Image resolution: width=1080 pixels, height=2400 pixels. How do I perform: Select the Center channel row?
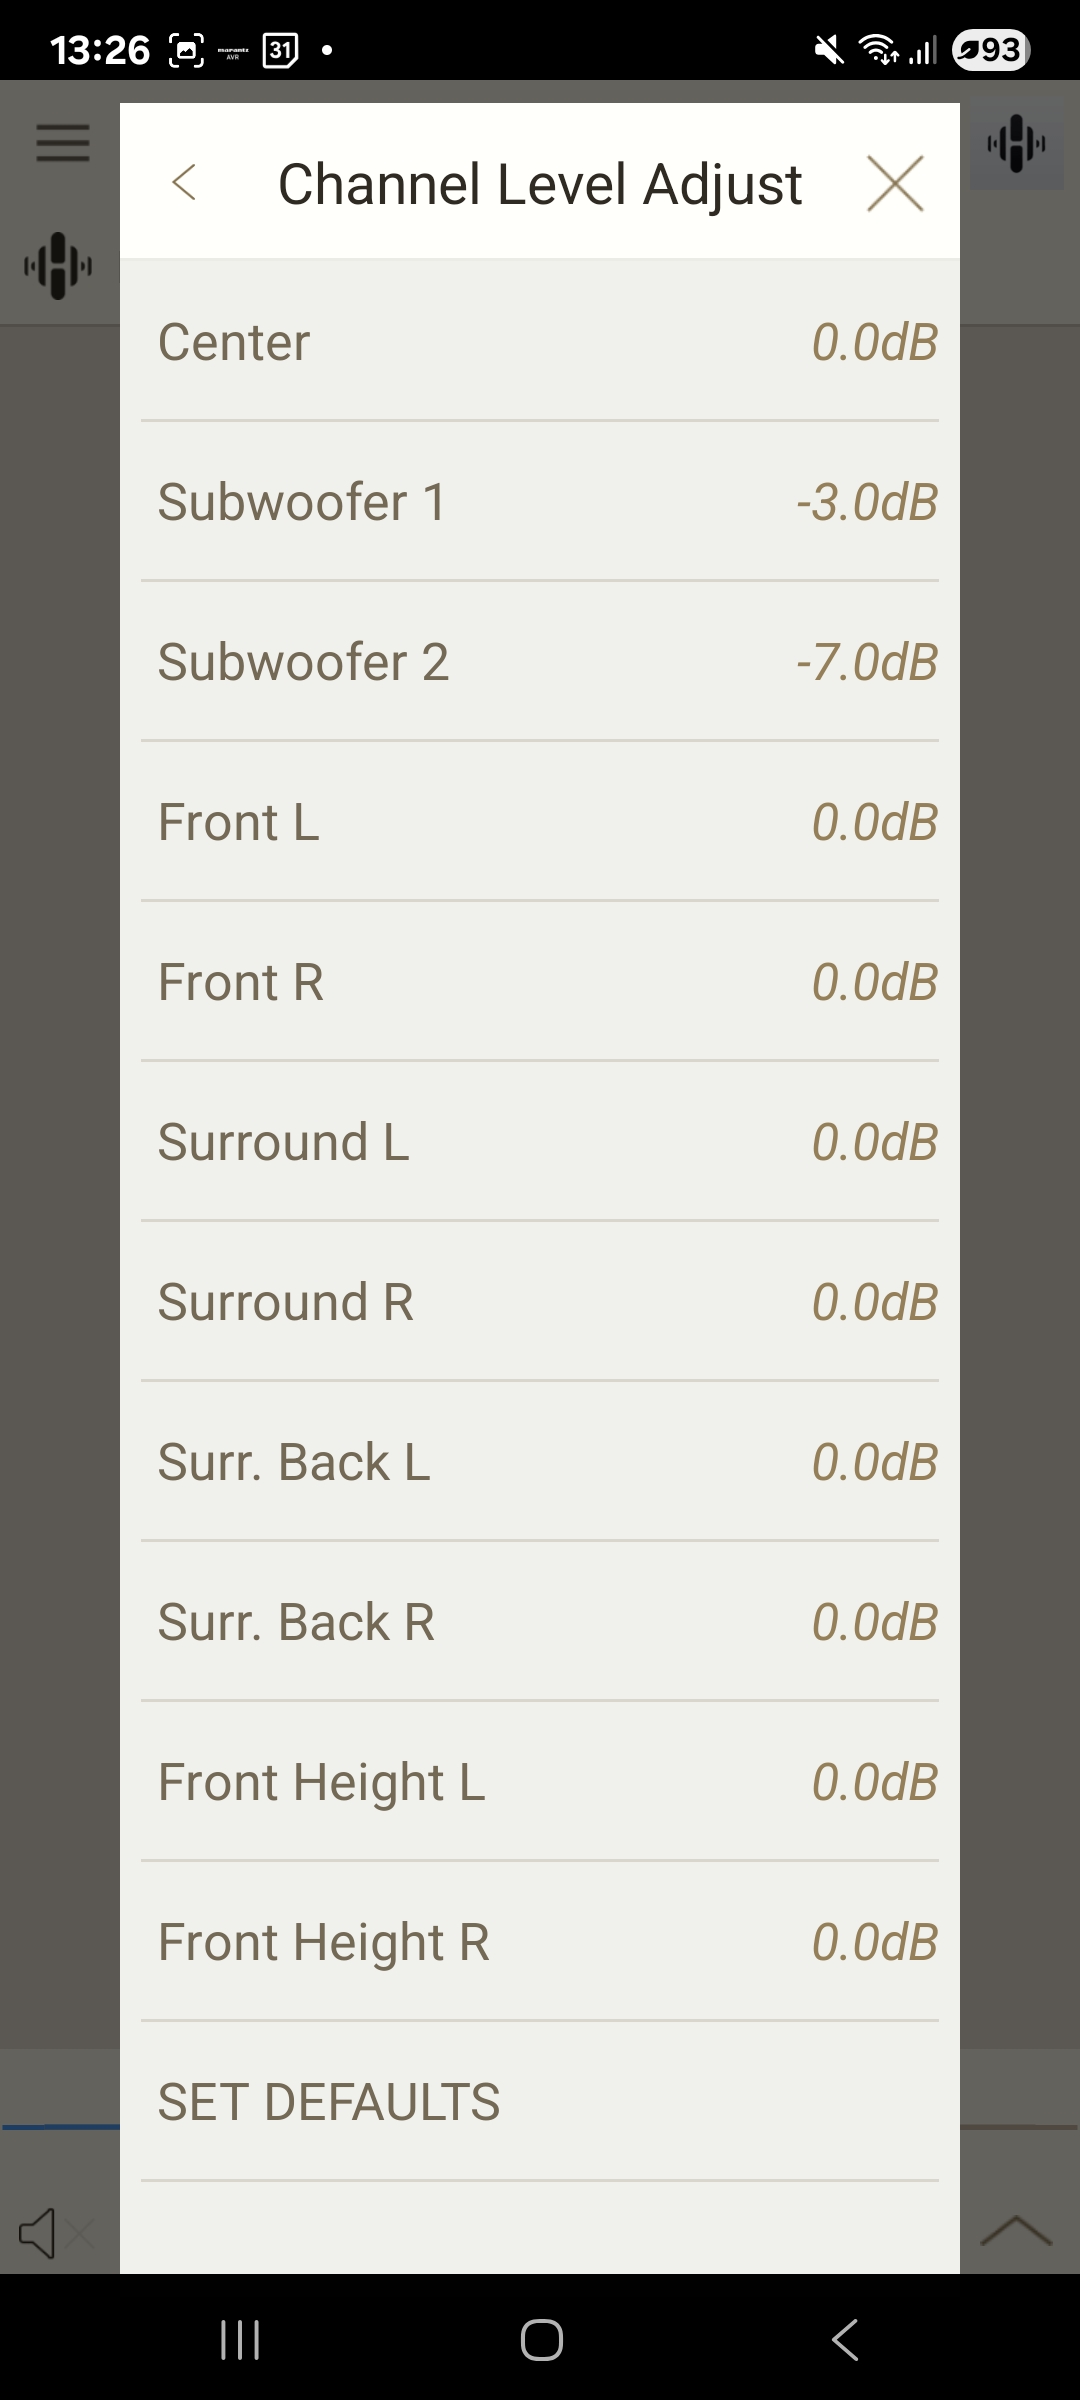click(x=540, y=342)
